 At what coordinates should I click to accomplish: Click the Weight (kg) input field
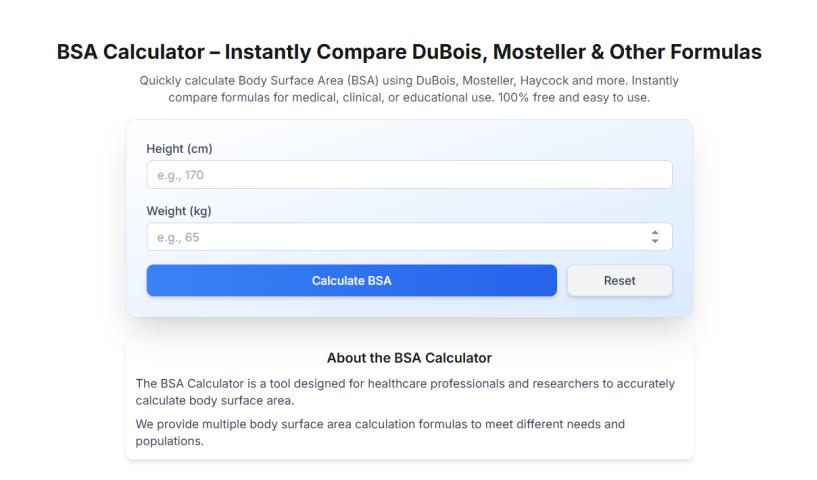click(395, 237)
